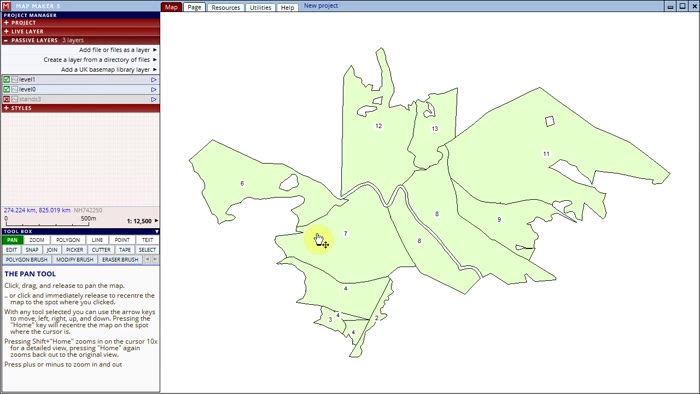
Task: Select the SNAP tool
Action: (32, 250)
